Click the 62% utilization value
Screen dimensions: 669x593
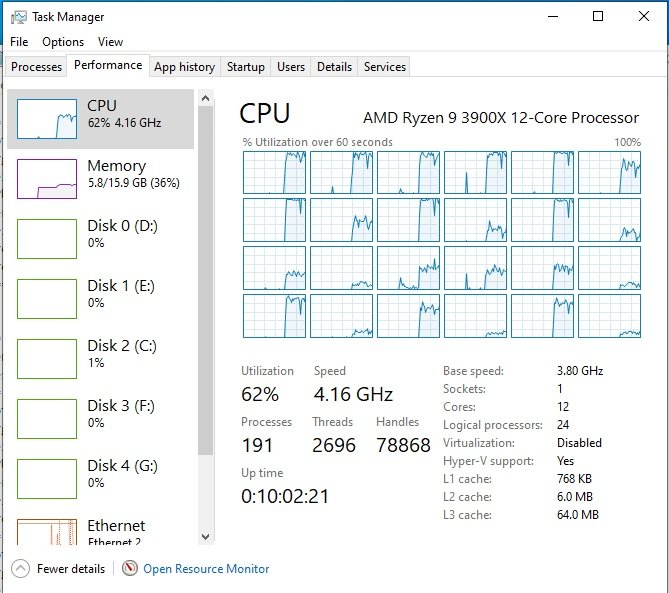[x=260, y=394]
